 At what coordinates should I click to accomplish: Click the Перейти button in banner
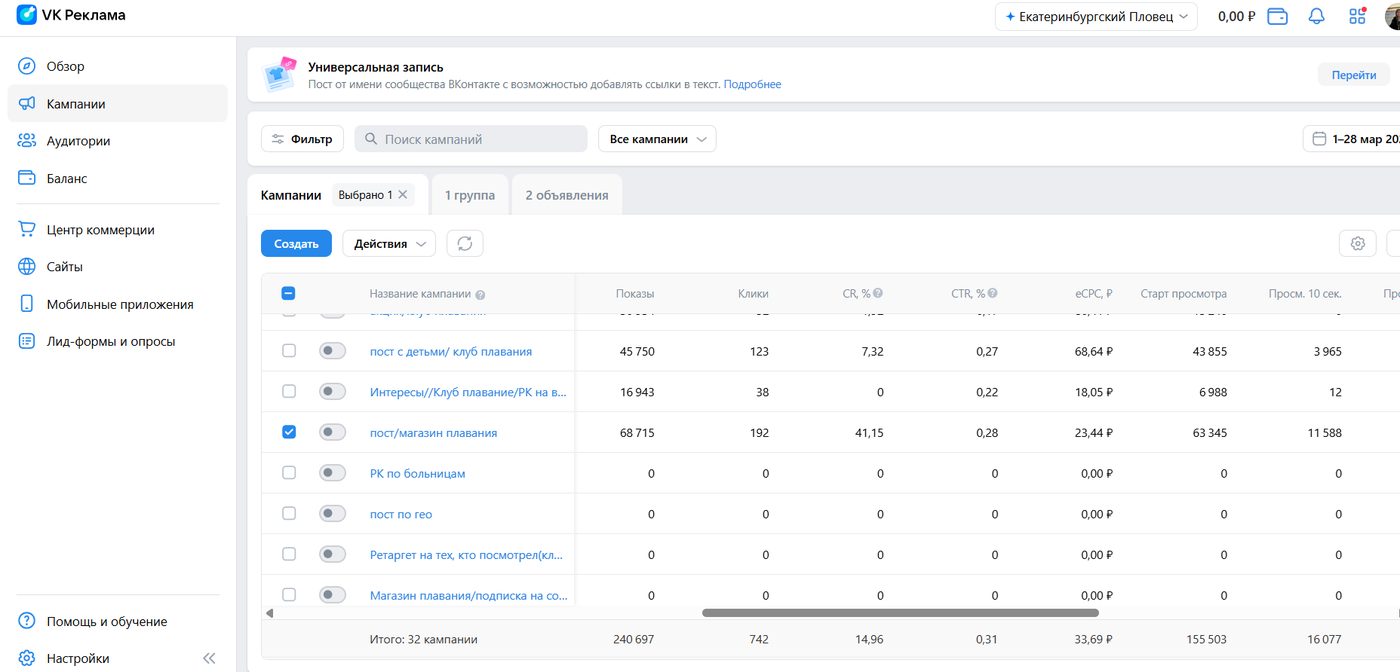pos(1354,75)
